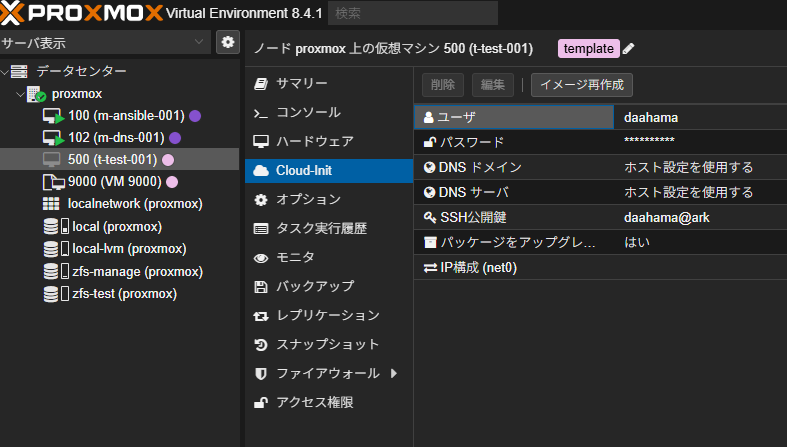
Task: Click the 削除 button
Action: point(443,85)
